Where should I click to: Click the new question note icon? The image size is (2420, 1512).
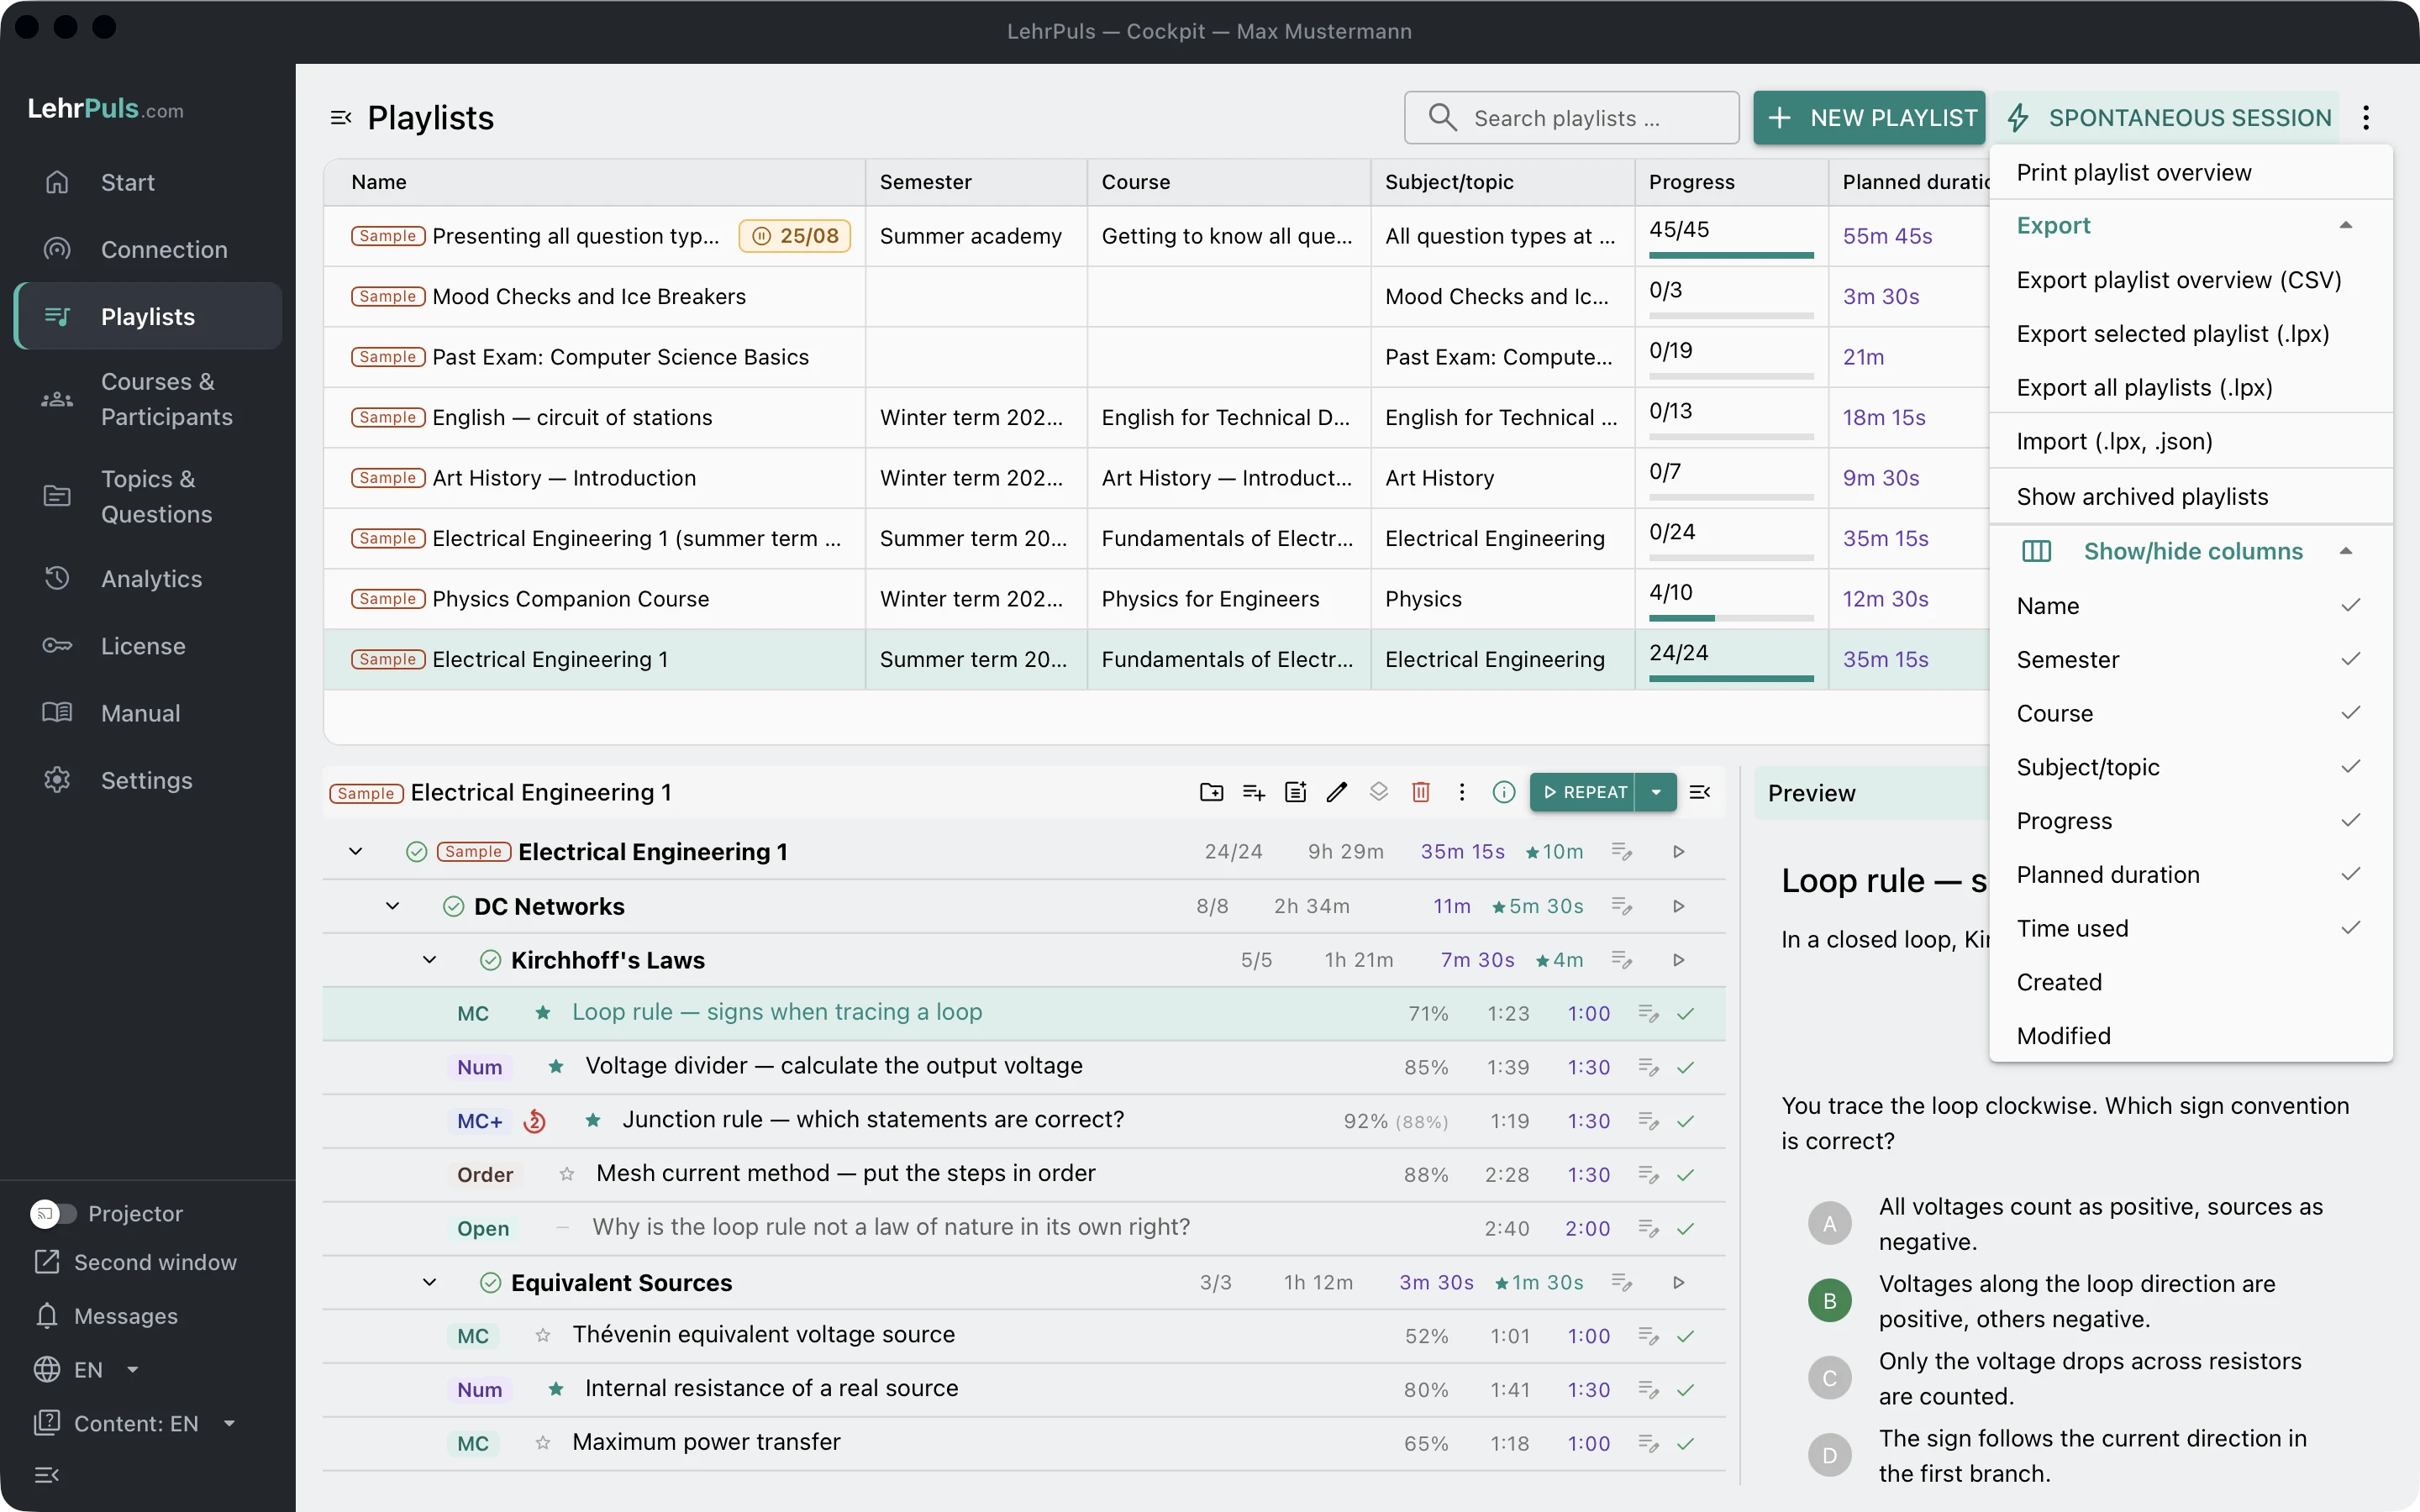1295,792
